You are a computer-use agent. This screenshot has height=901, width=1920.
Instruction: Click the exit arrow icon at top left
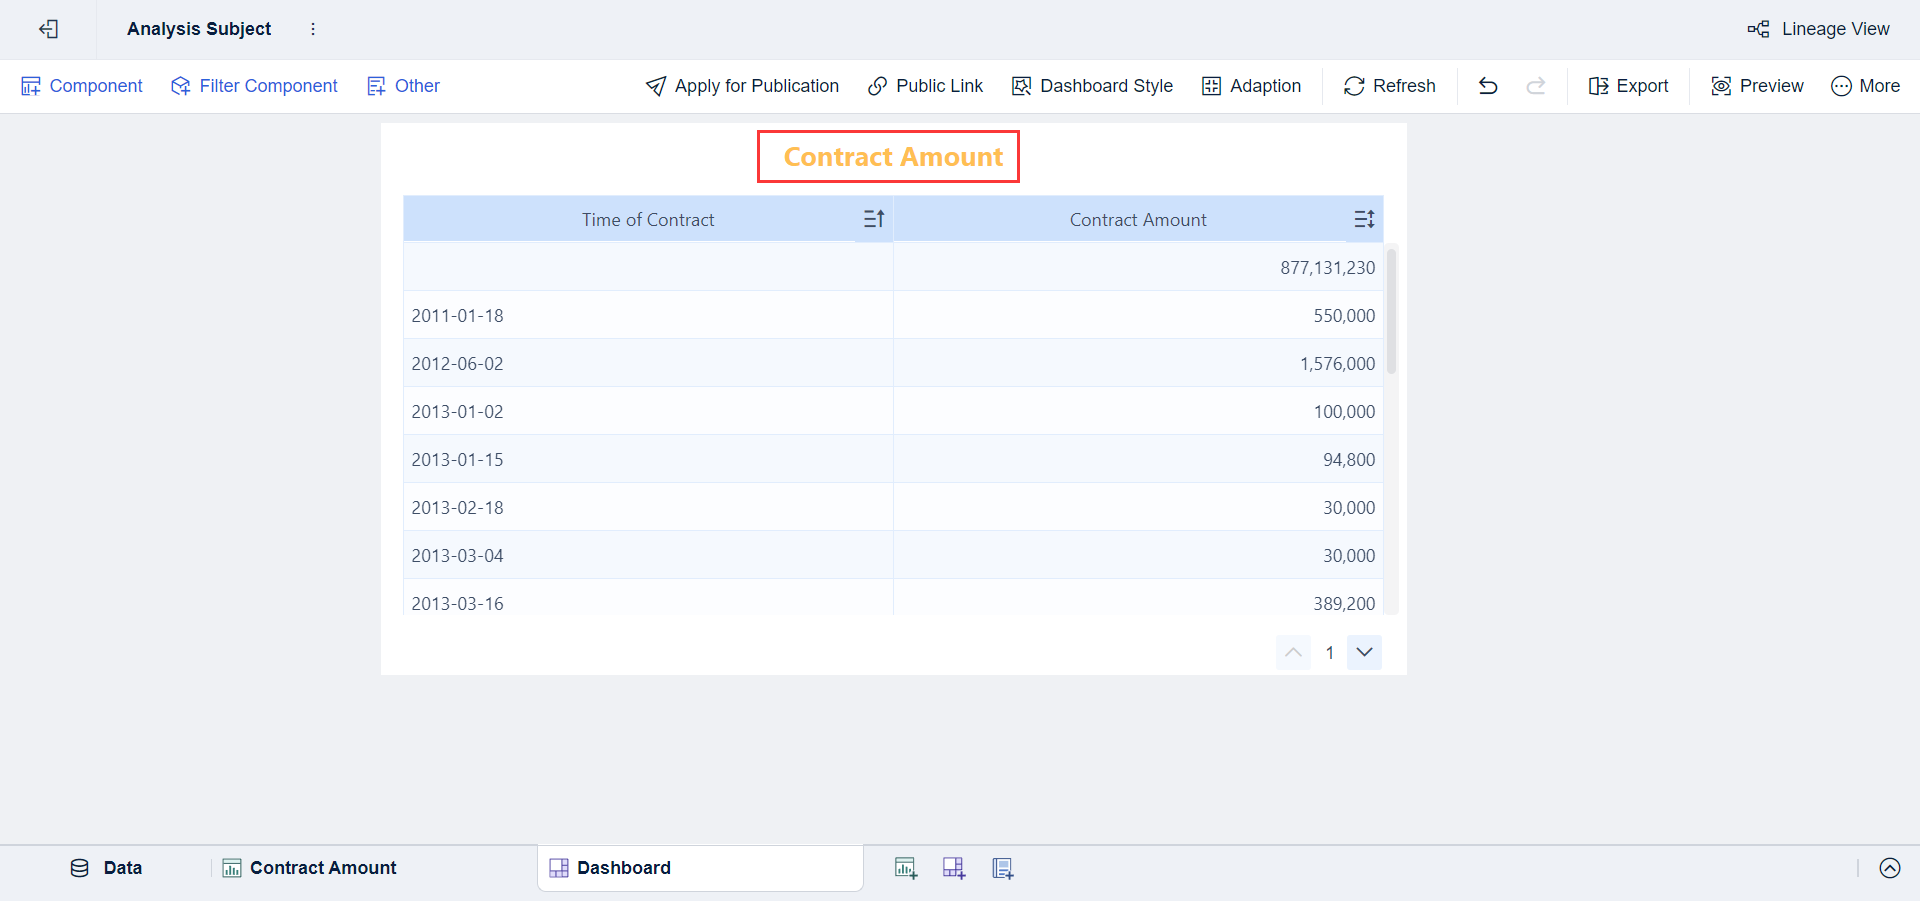[48, 29]
